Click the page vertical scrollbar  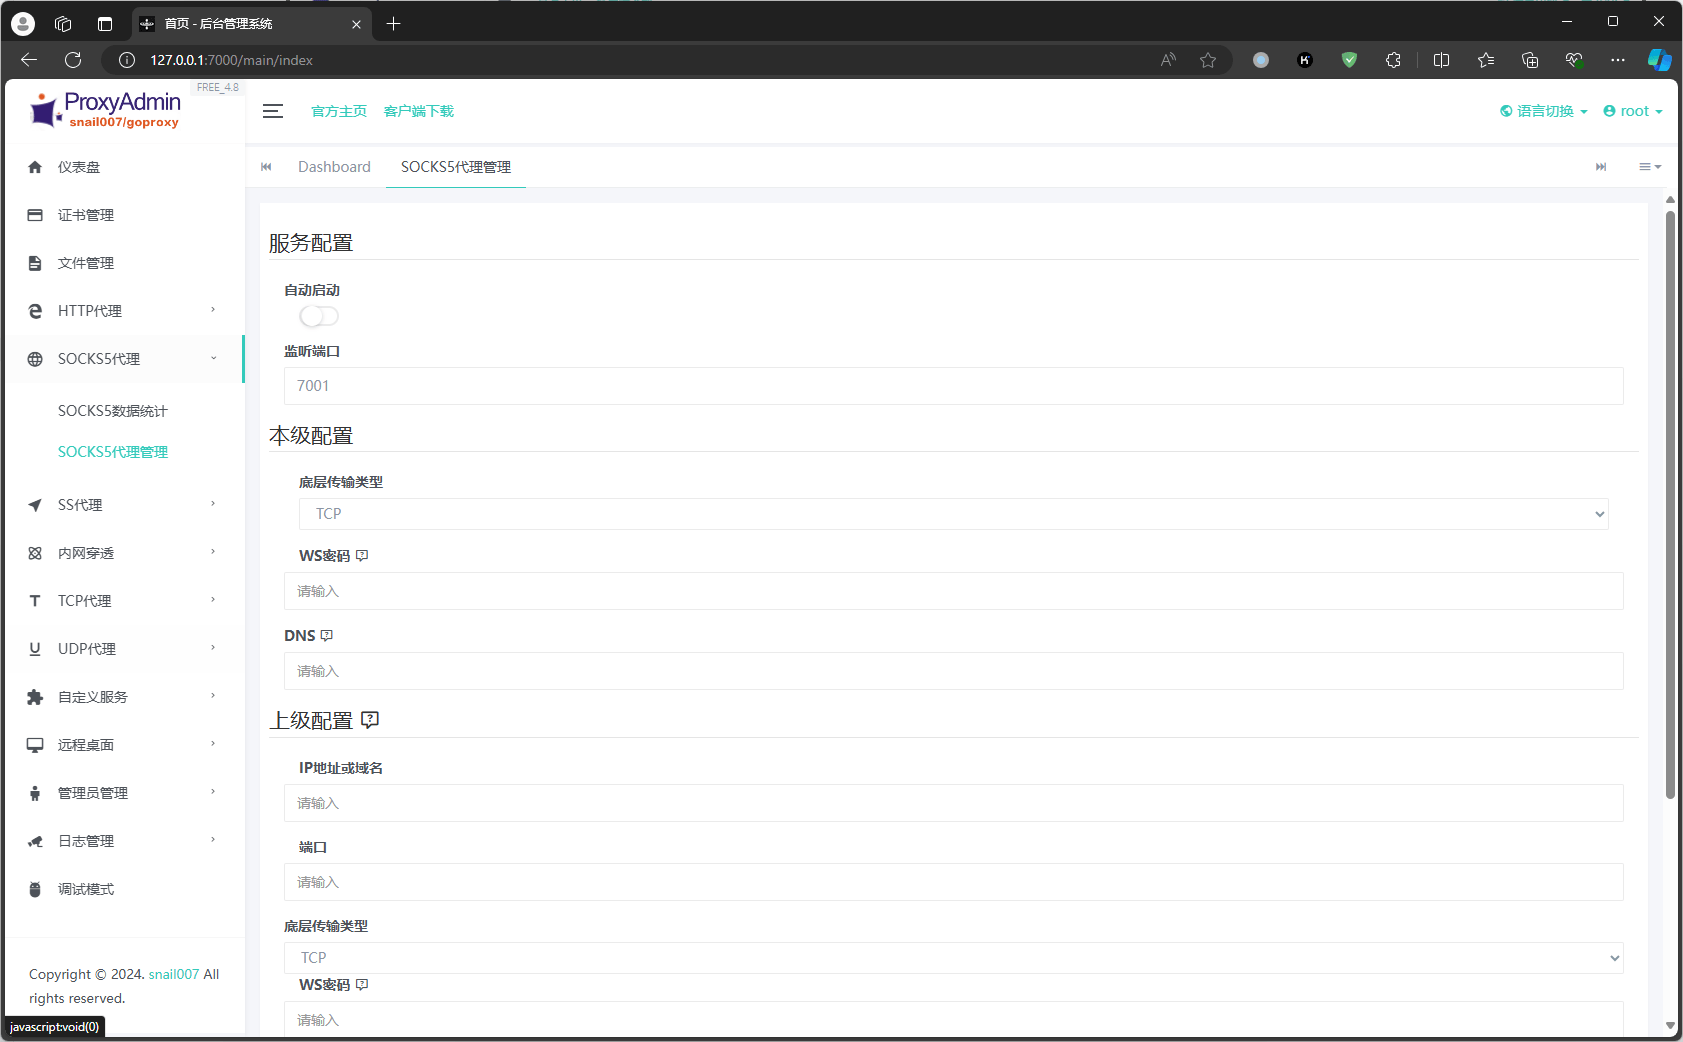pyautogui.click(x=1670, y=500)
